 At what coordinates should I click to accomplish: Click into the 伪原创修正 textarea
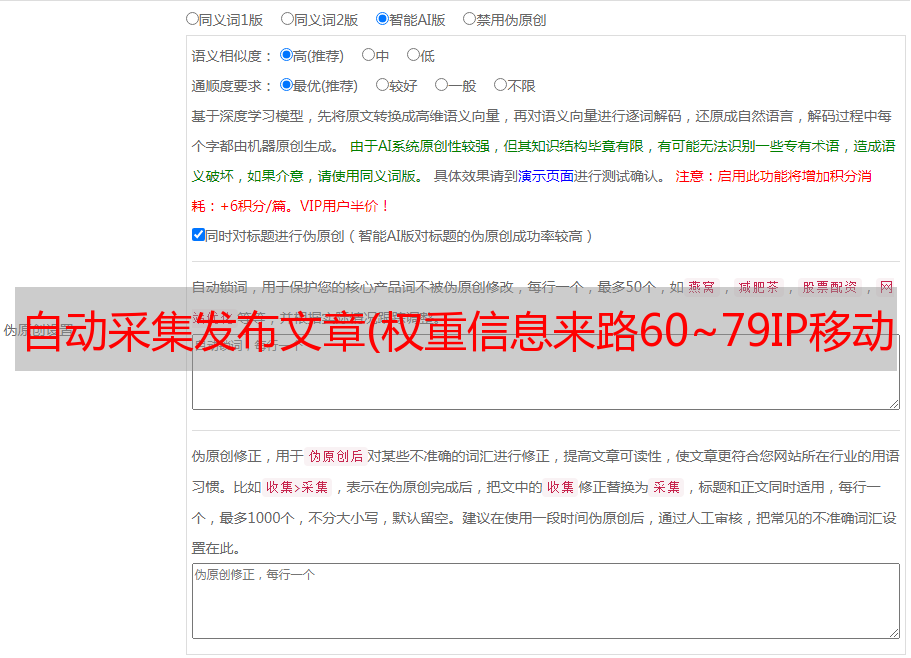coord(546,601)
